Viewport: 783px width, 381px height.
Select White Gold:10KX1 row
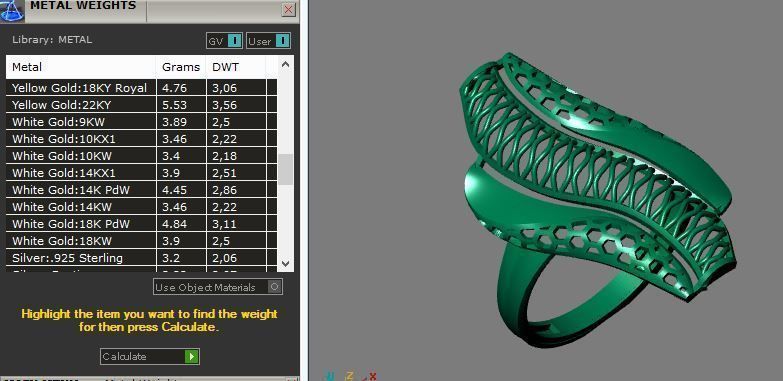pos(141,139)
